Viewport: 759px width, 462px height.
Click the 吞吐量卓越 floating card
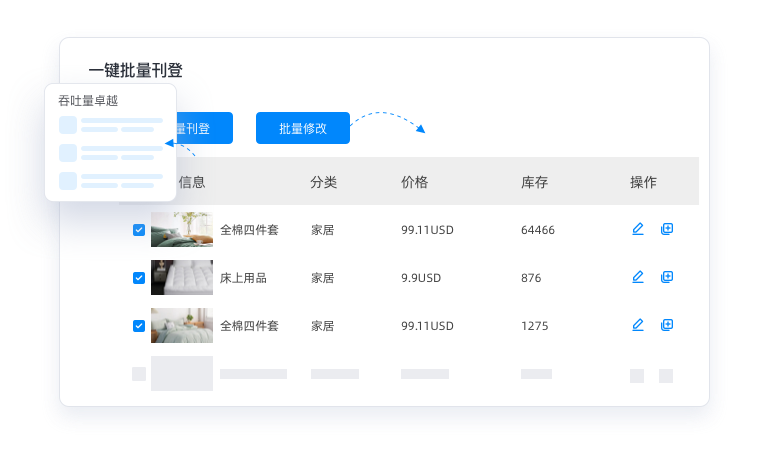tap(110, 142)
